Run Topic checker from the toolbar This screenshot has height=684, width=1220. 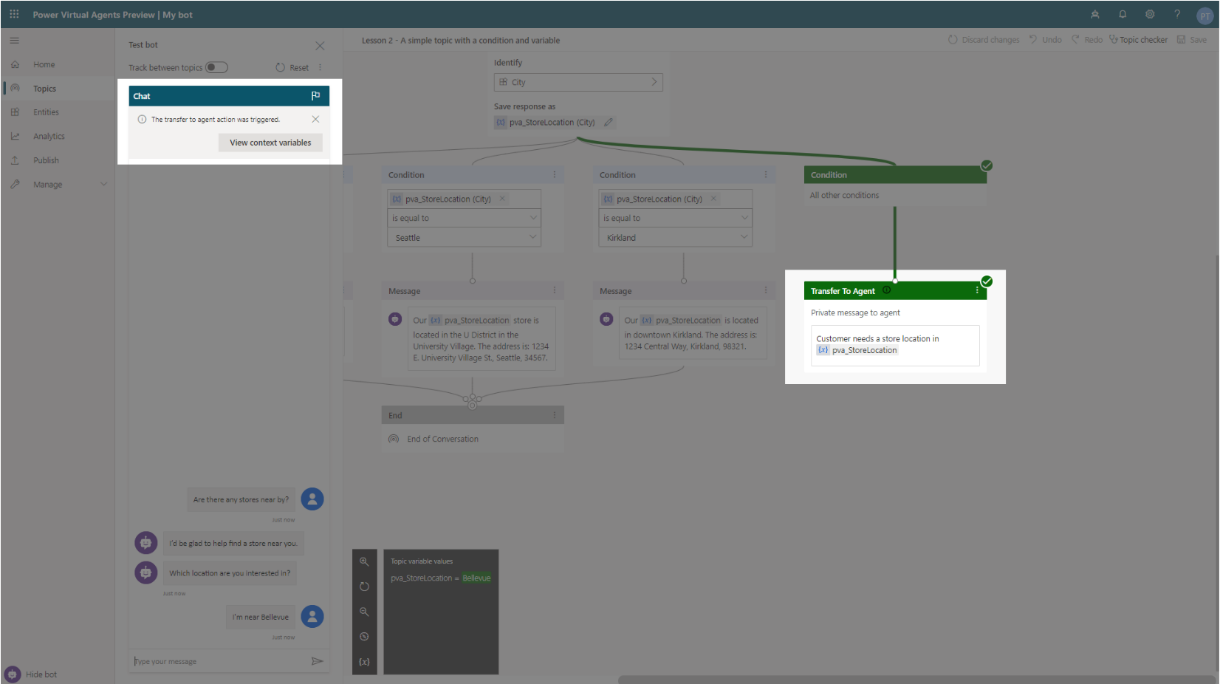pos(1147,39)
